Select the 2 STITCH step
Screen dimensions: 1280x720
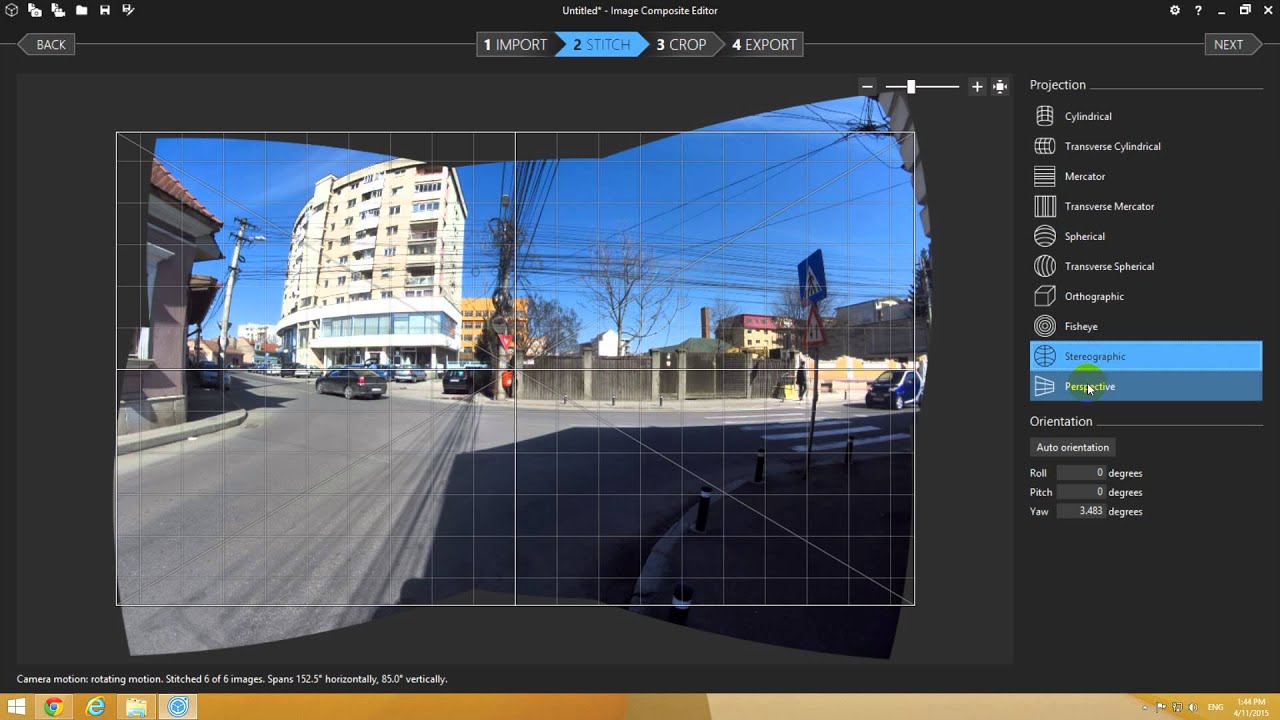pos(602,45)
